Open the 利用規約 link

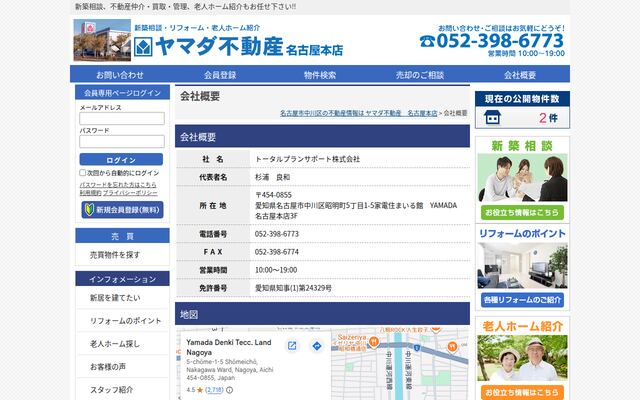(x=90, y=193)
